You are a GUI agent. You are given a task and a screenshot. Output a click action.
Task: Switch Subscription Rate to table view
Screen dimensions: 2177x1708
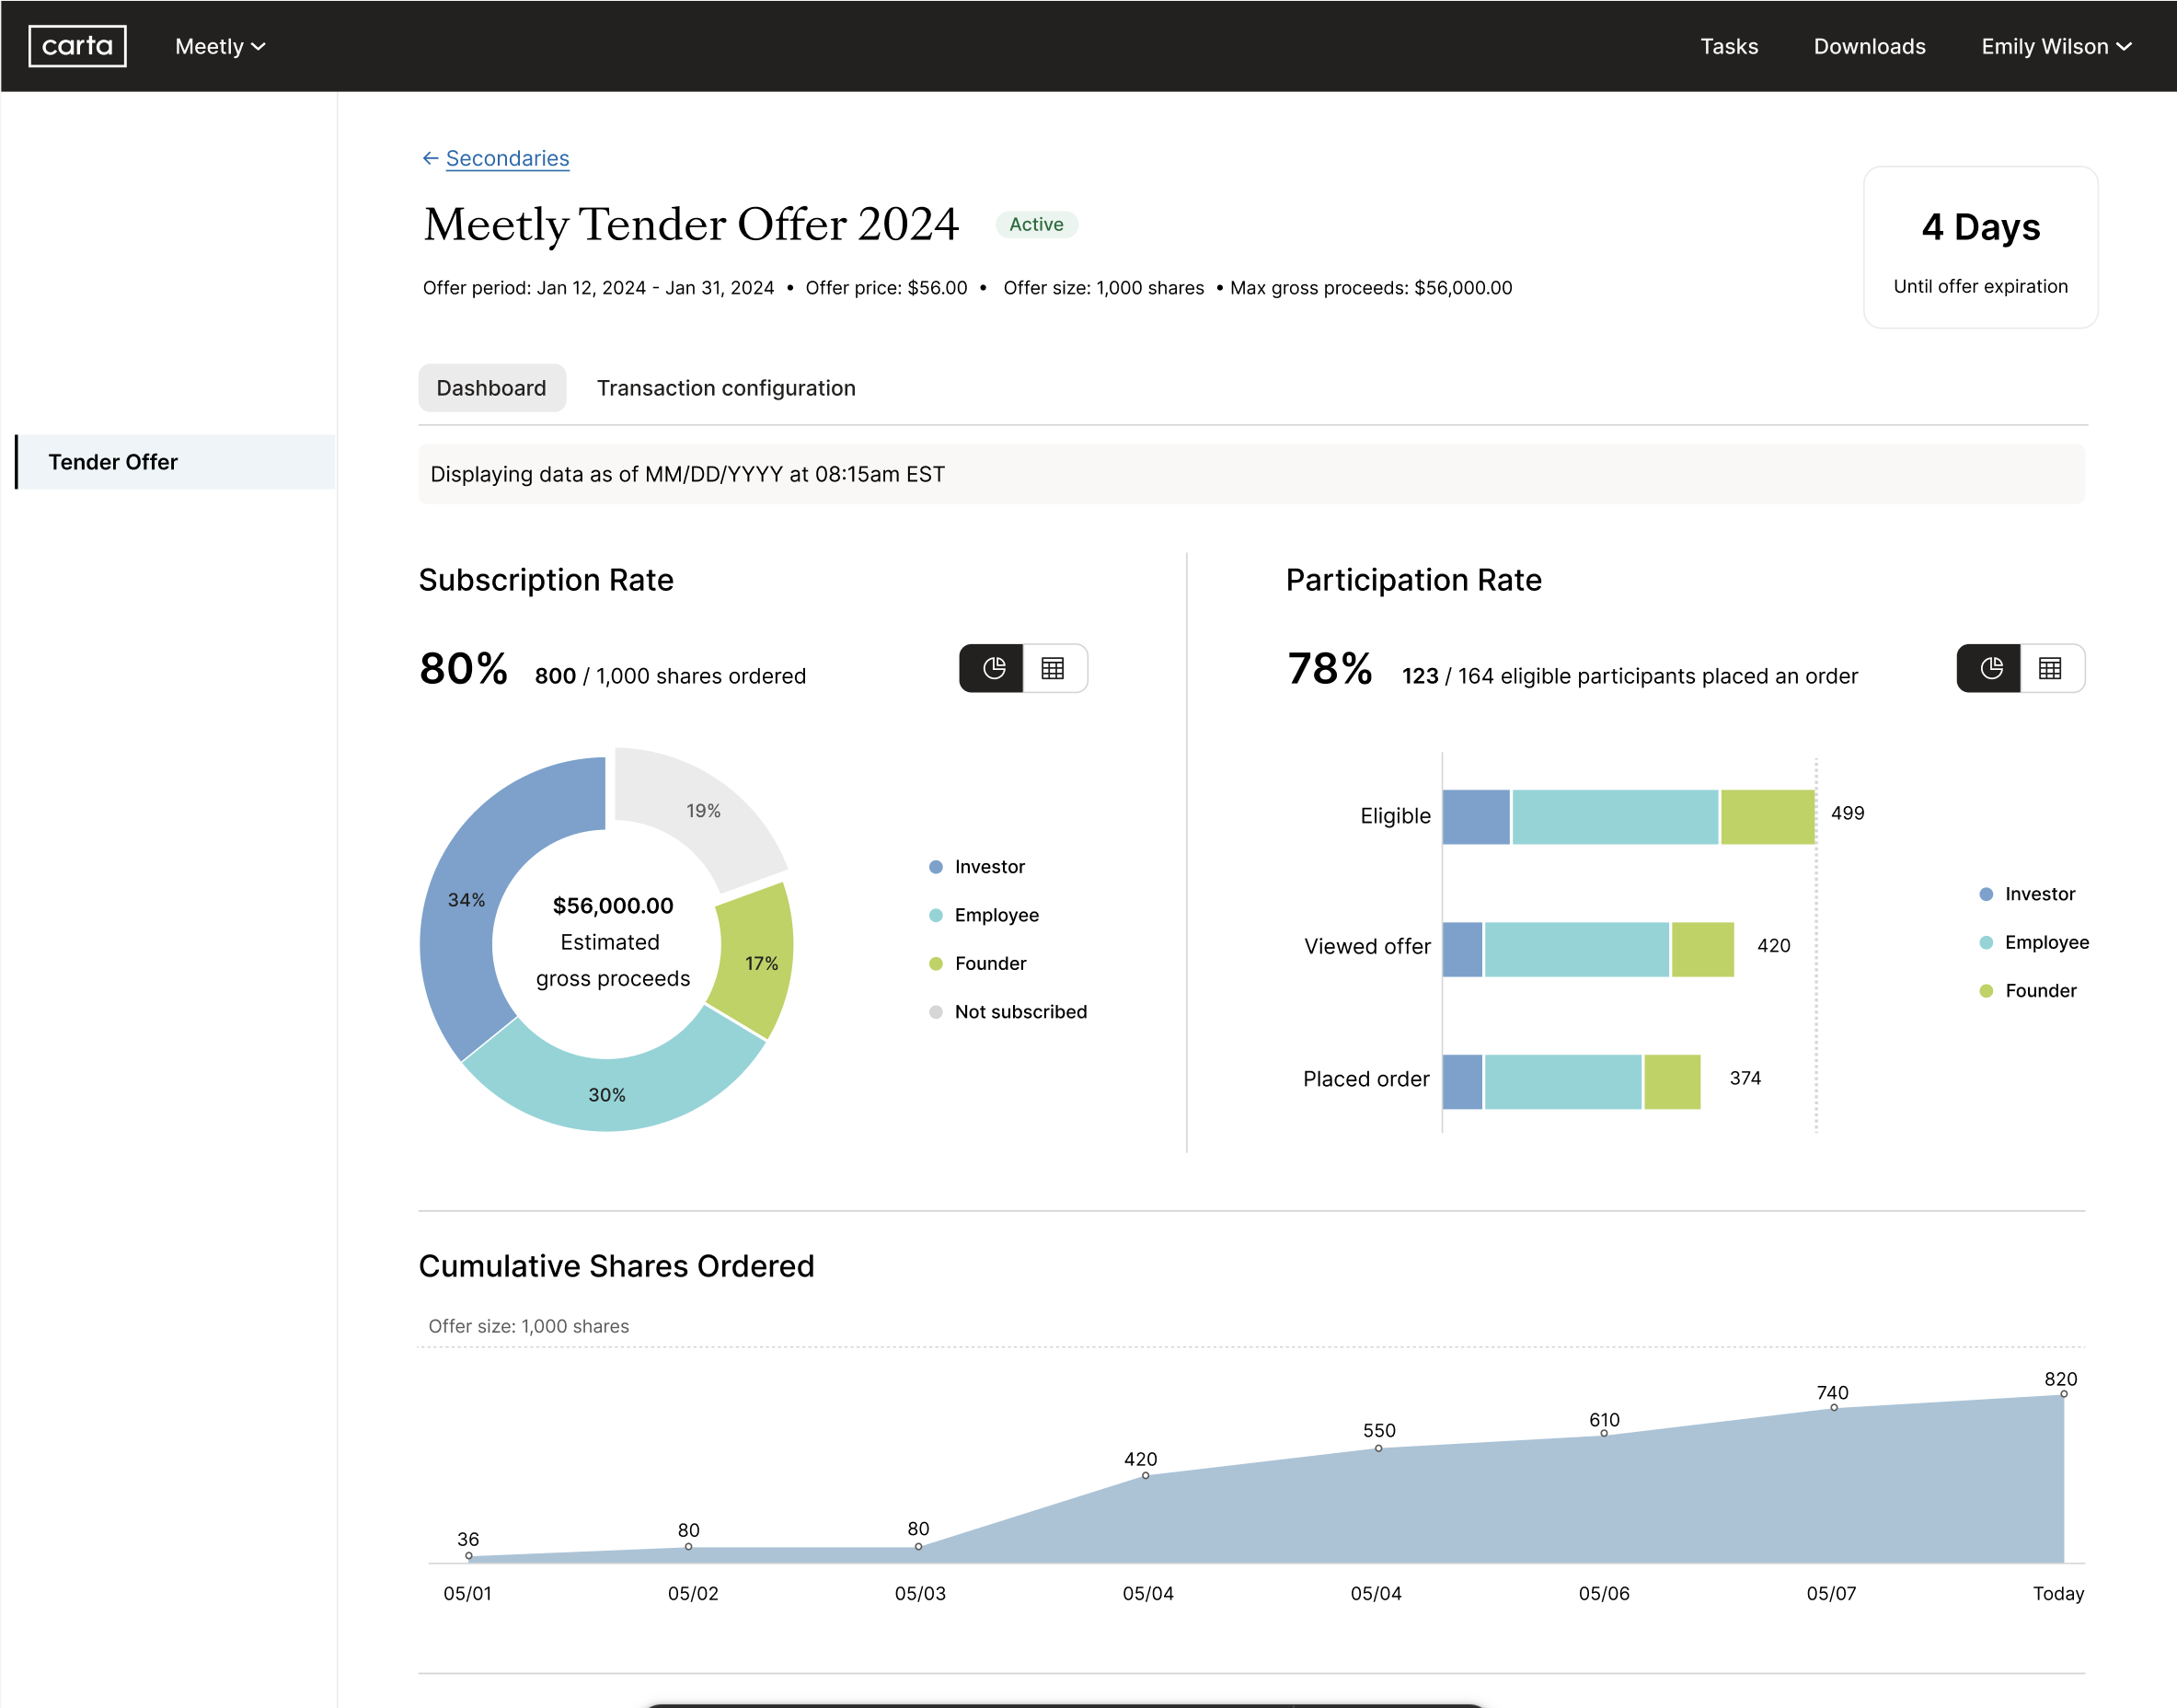pos(1053,668)
